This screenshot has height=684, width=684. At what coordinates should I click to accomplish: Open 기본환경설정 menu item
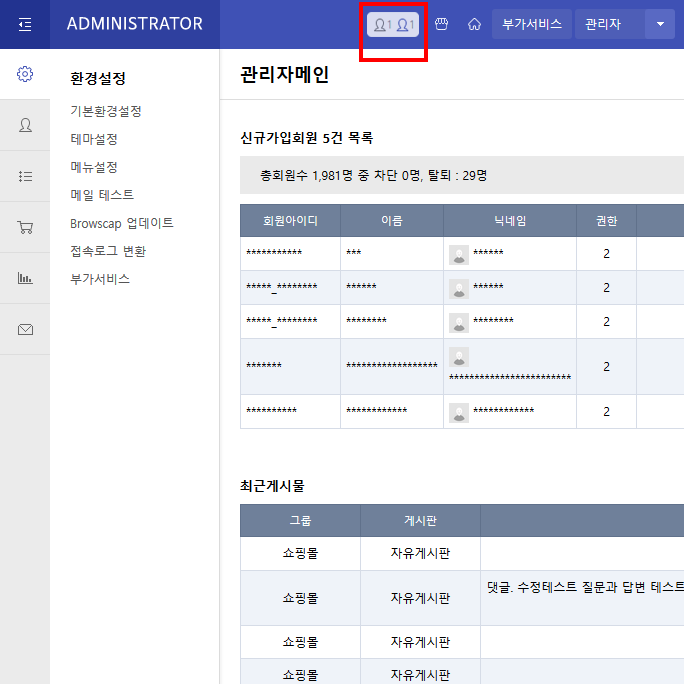[106, 111]
